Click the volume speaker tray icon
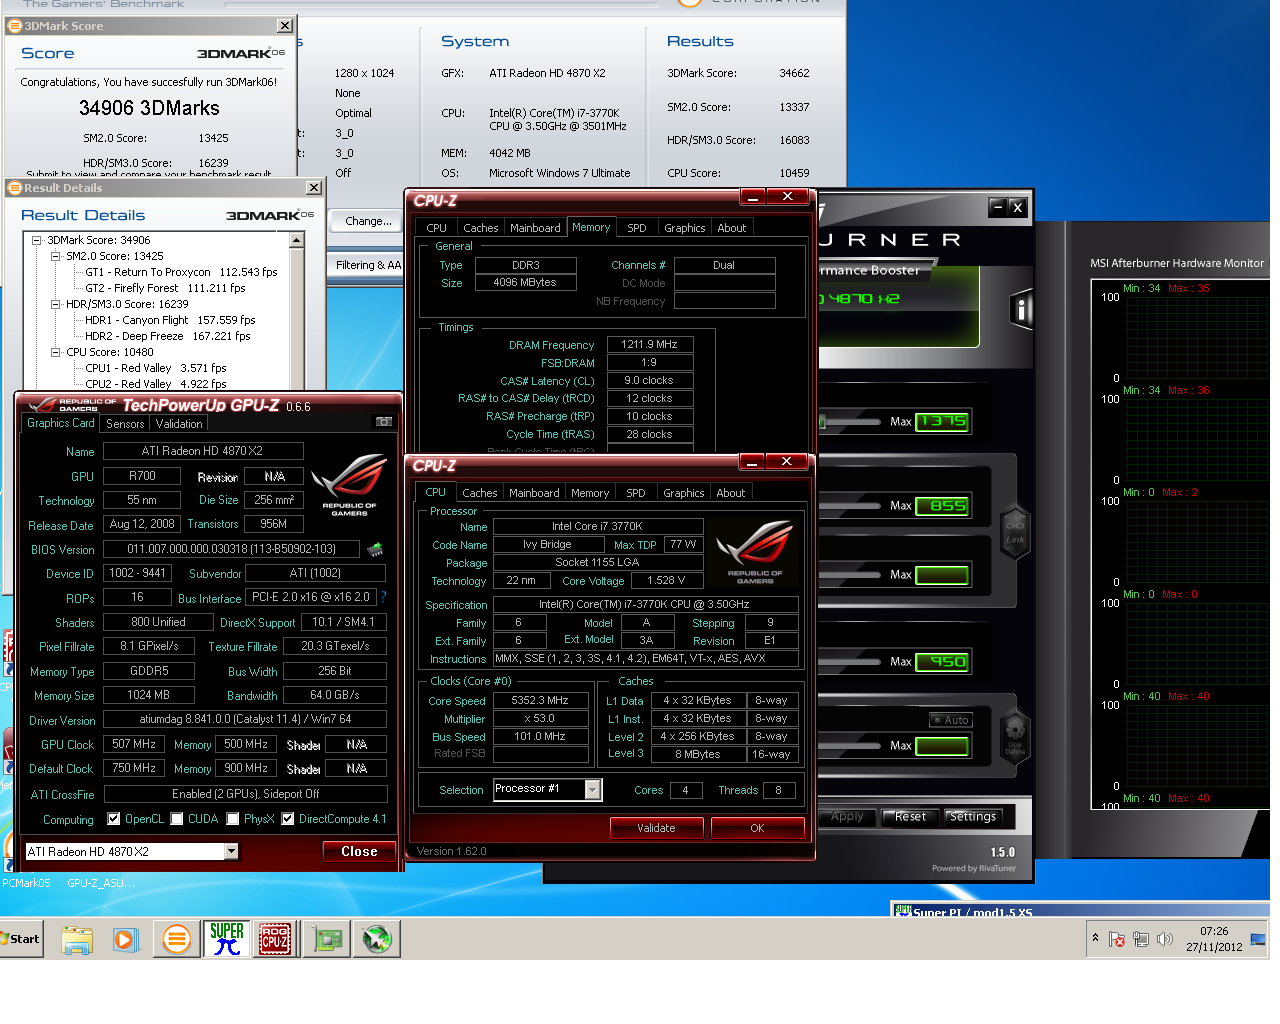 tap(1164, 939)
